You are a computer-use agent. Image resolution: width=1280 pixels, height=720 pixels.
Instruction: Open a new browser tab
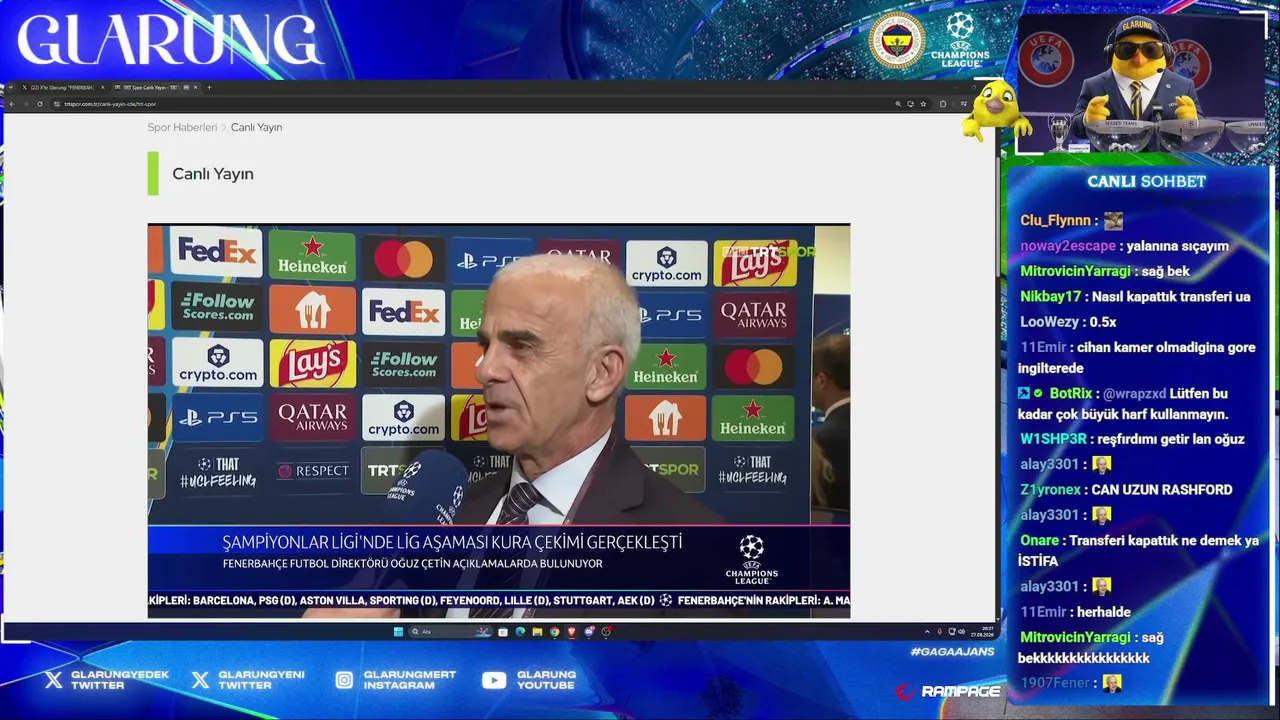209,87
